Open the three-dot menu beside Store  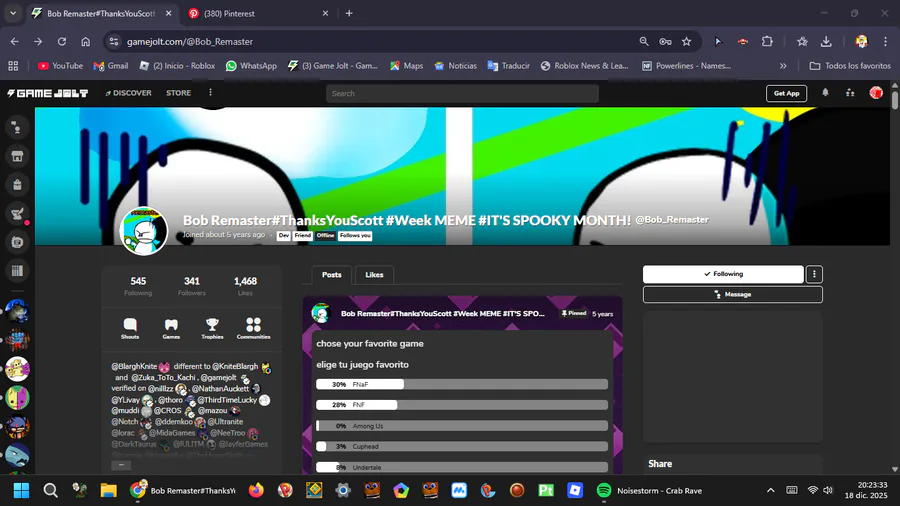click(x=210, y=92)
